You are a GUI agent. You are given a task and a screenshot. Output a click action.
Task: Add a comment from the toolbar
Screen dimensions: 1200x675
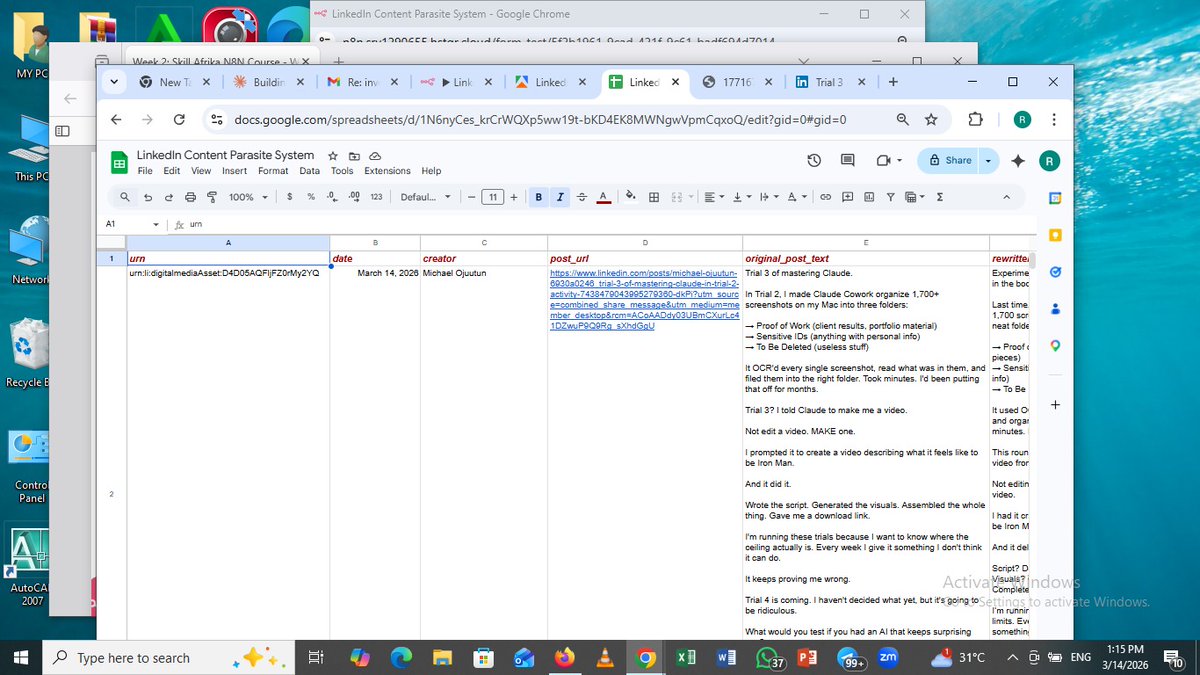[x=847, y=197]
